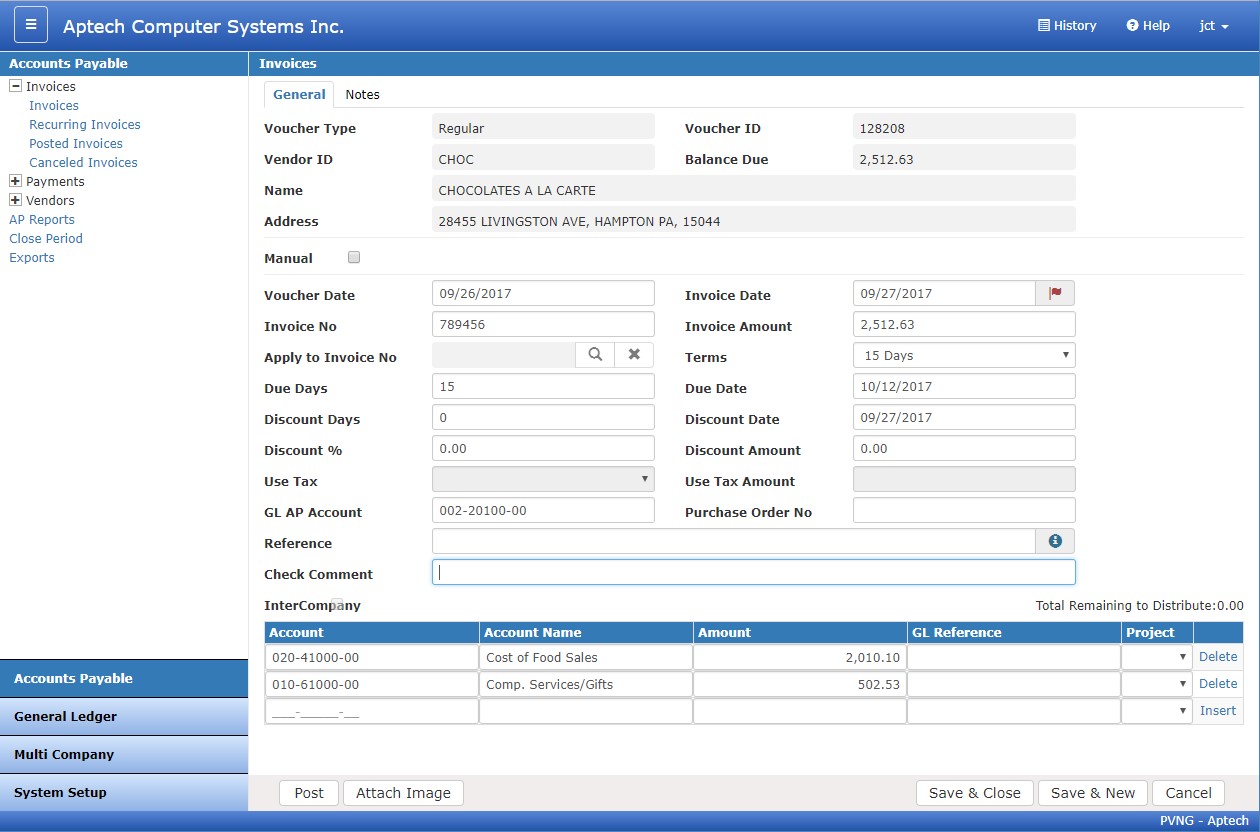Click the red flag icon beside Invoice Date
Image resolution: width=1260 pixels, height=832 pixels.
click(x=1054, y=294)
